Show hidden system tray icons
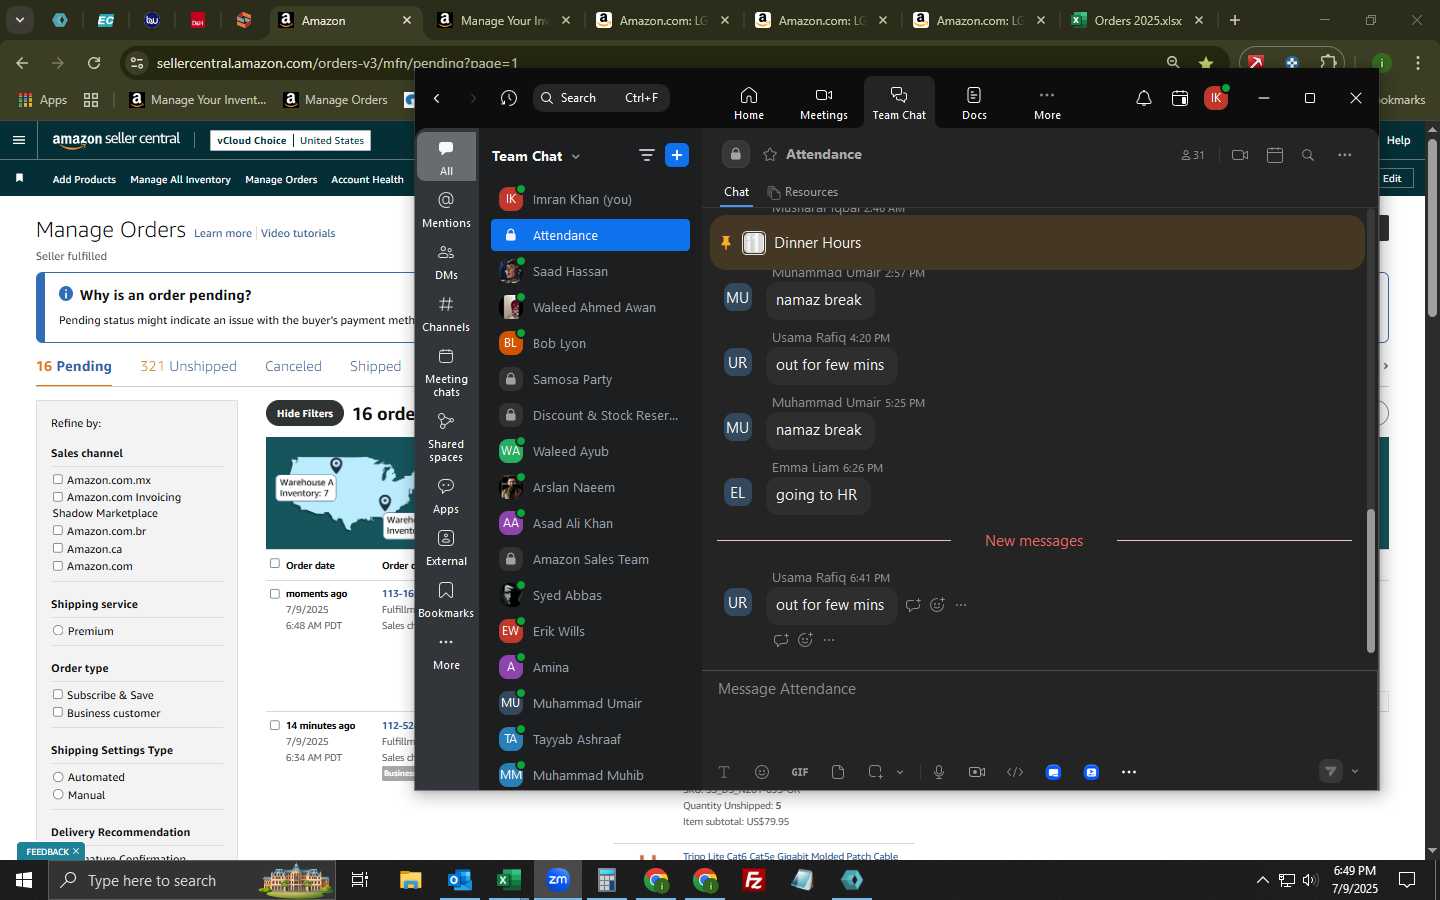 [1262, 880]
